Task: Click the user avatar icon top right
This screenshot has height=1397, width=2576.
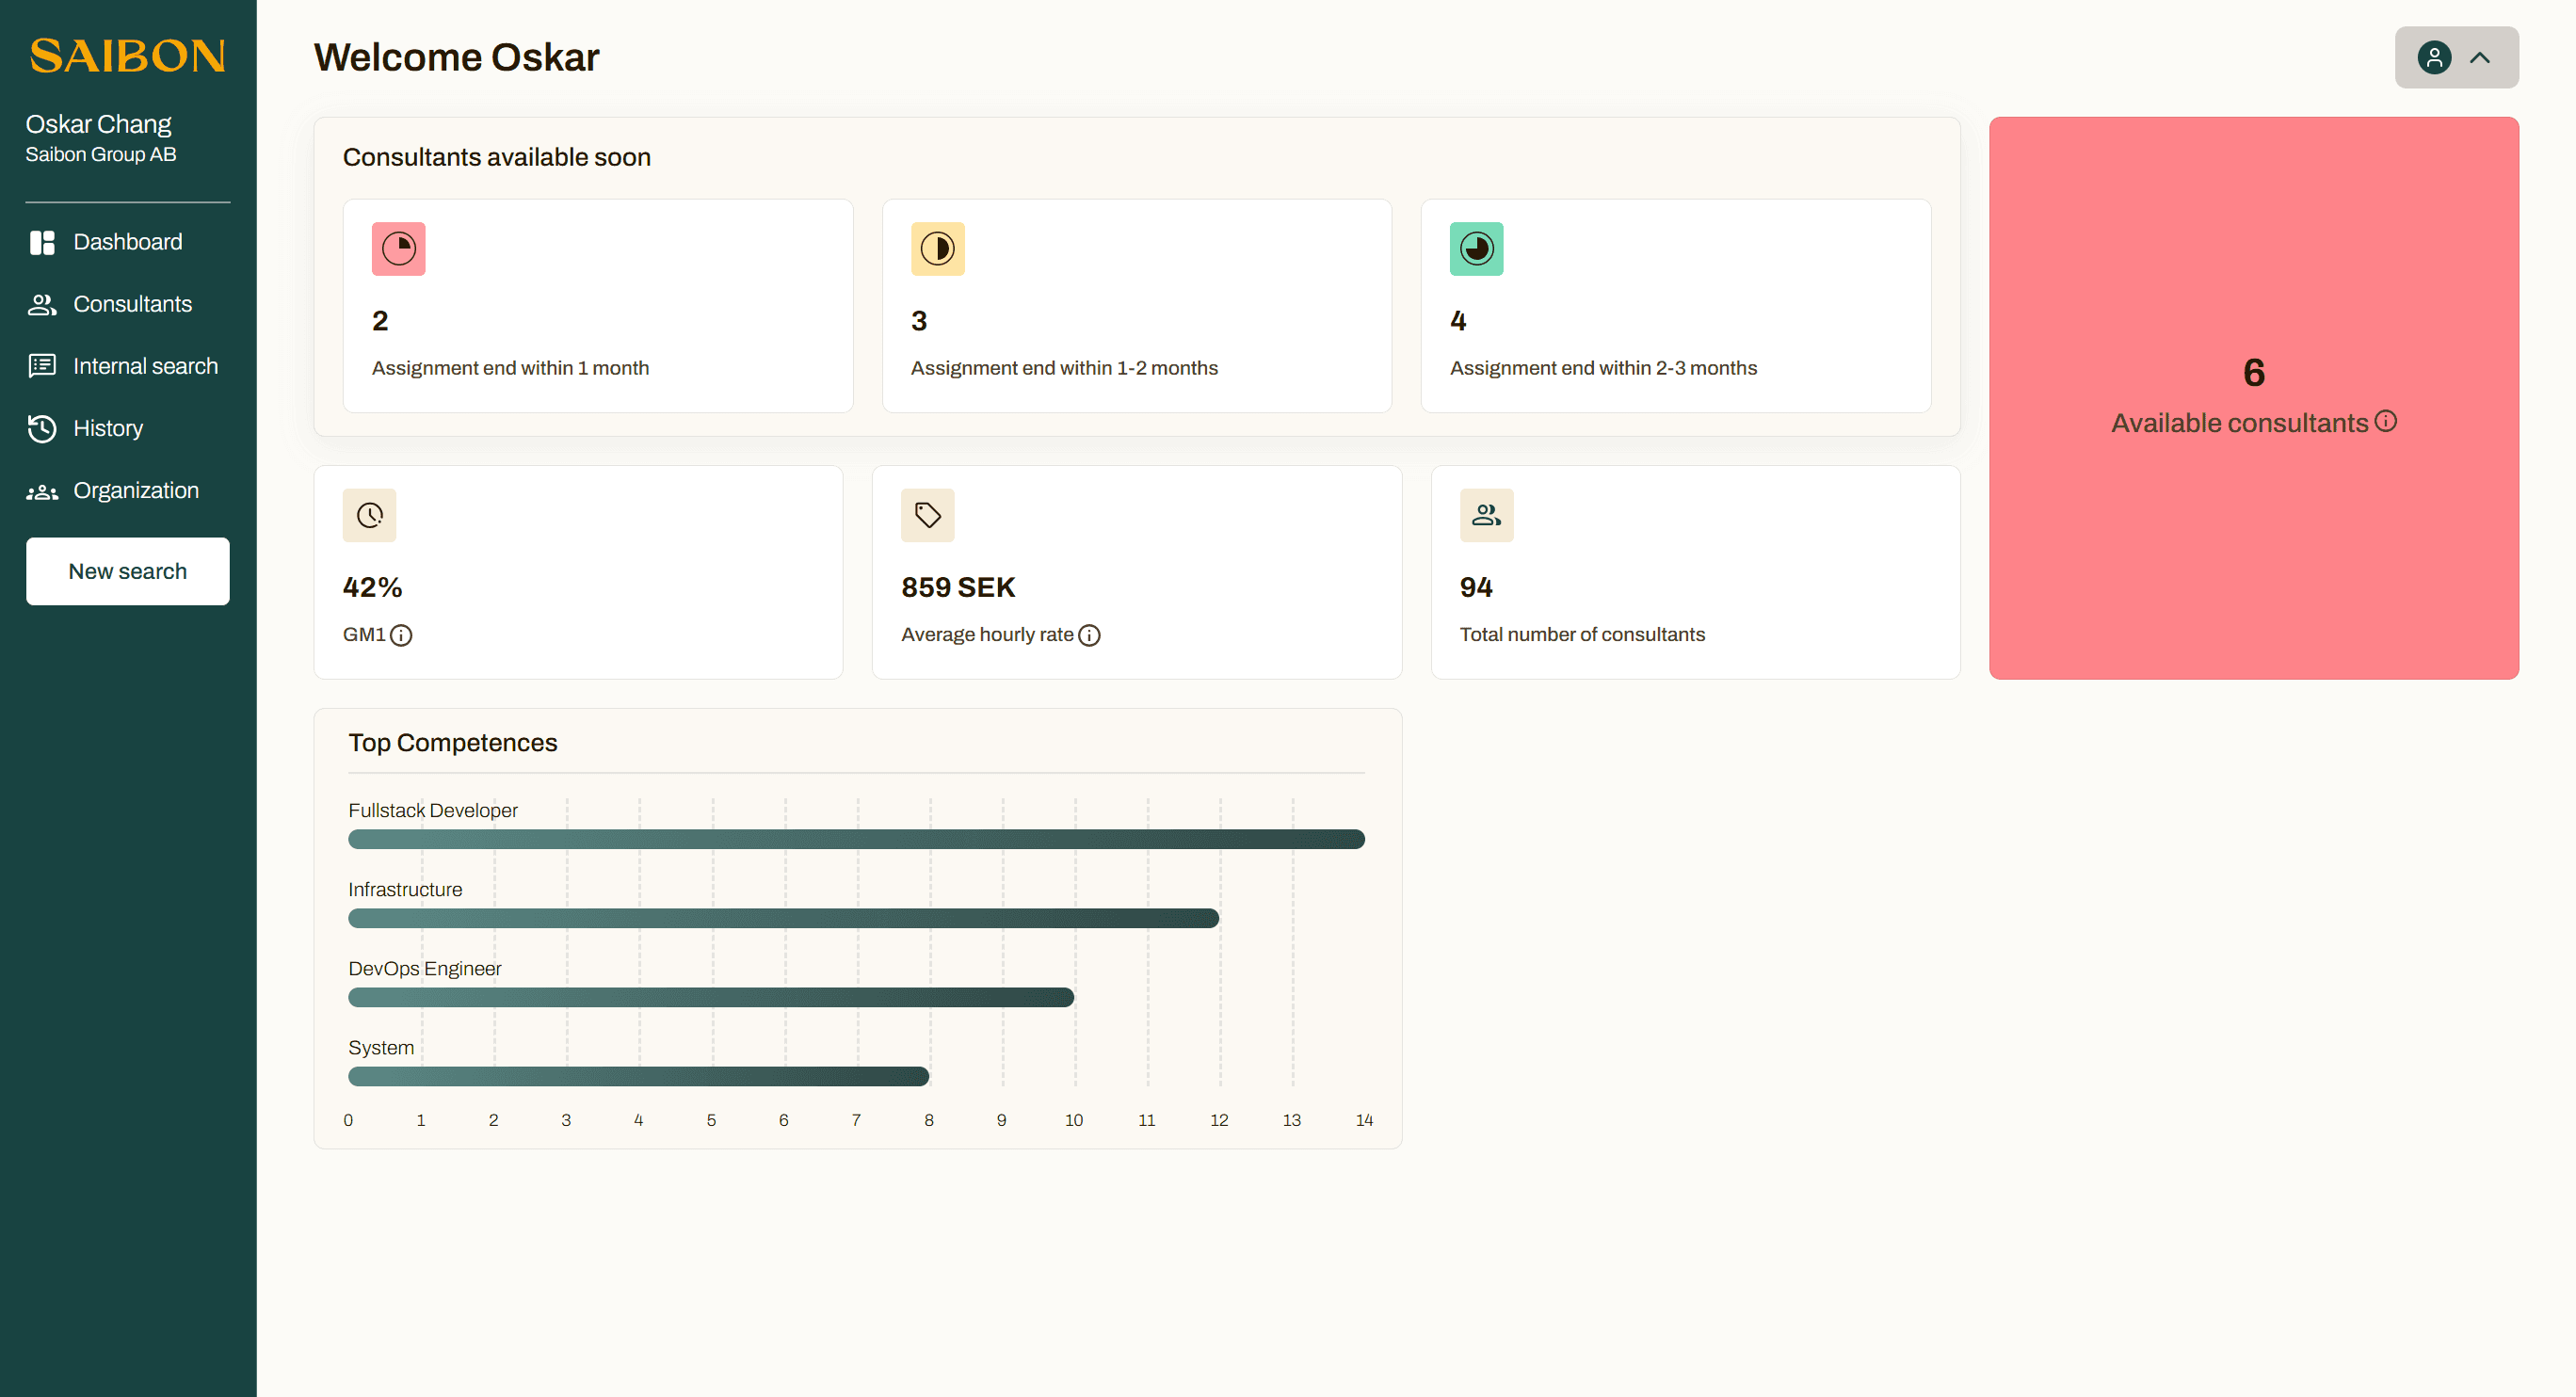Action: (x=2433, y=57)
